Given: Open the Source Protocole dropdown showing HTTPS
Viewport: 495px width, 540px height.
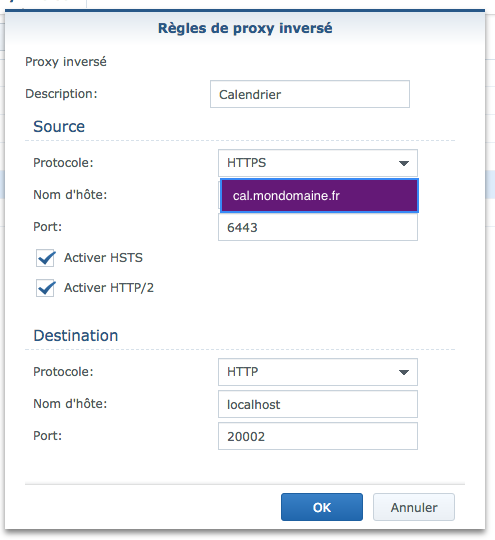Looking at the screenshot, I should click(x=318, y=163).
